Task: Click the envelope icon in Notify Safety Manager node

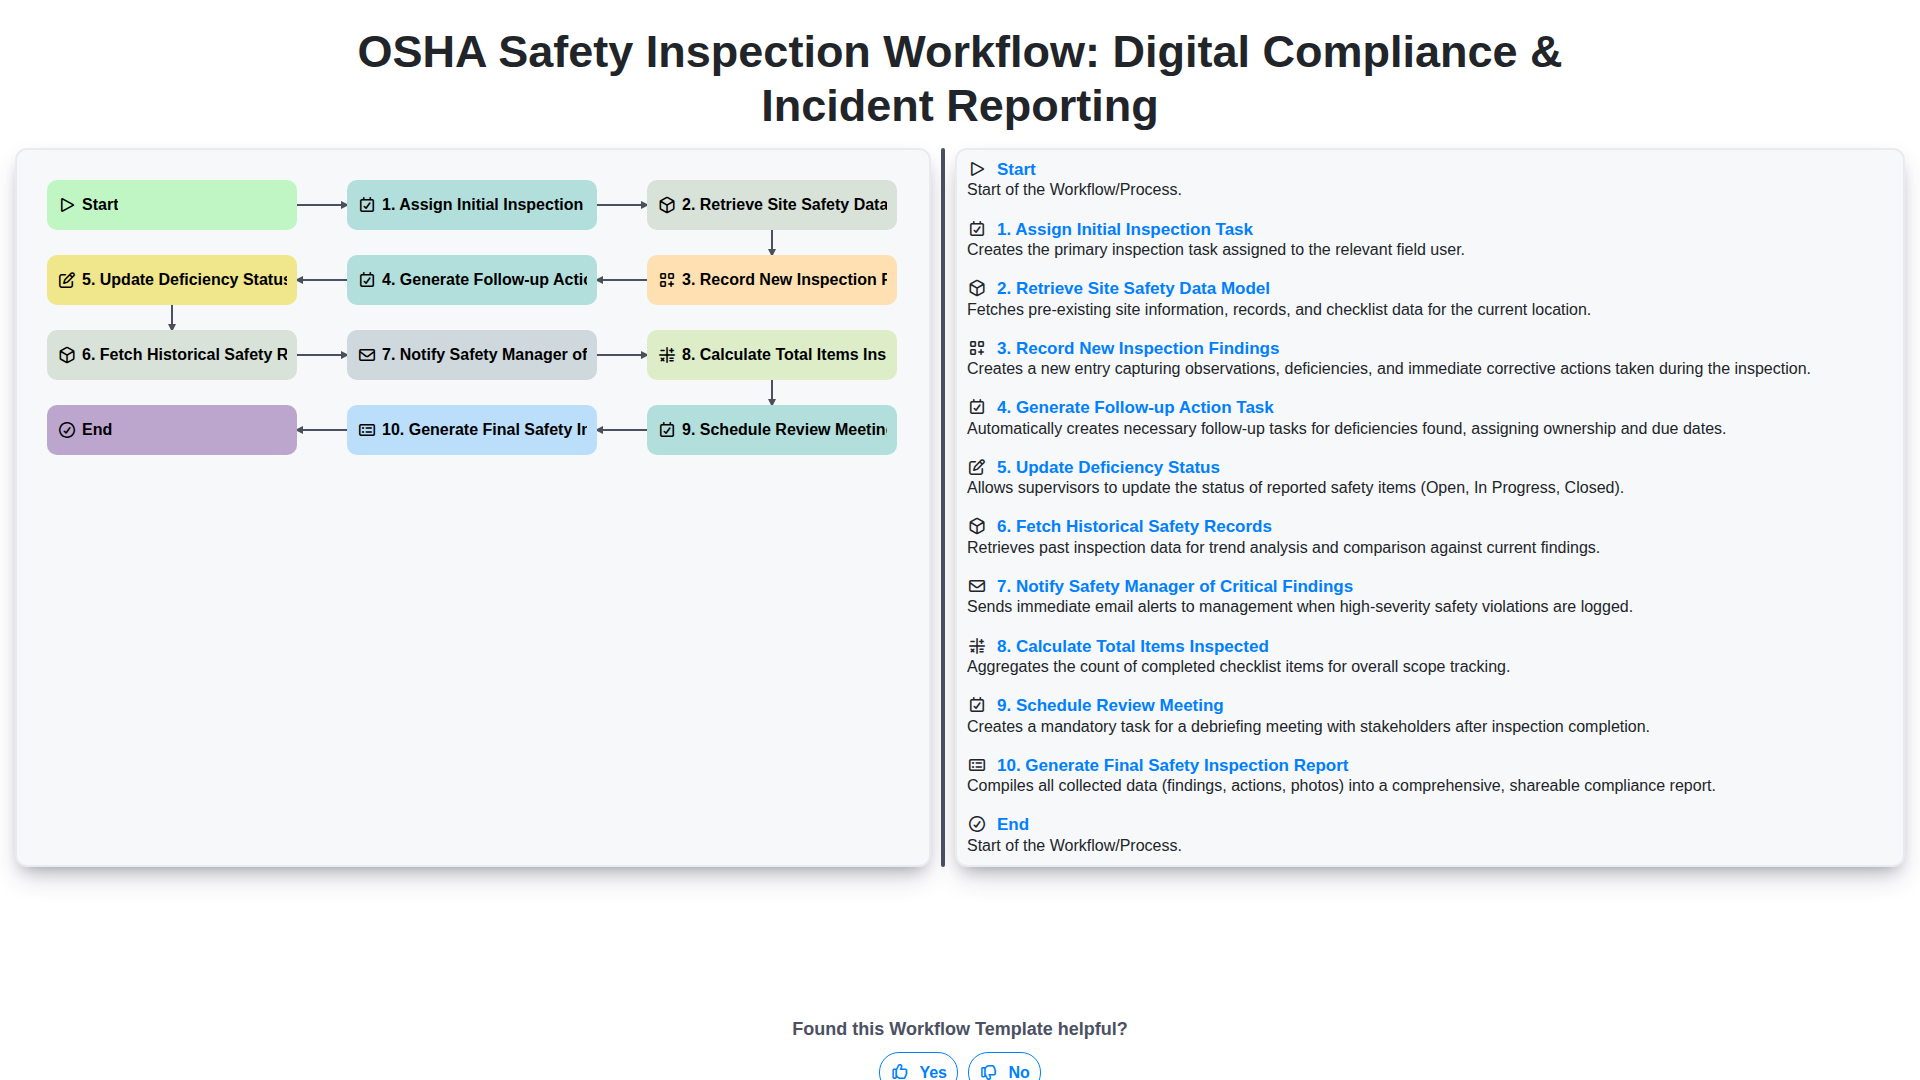Action: point(367,355)
